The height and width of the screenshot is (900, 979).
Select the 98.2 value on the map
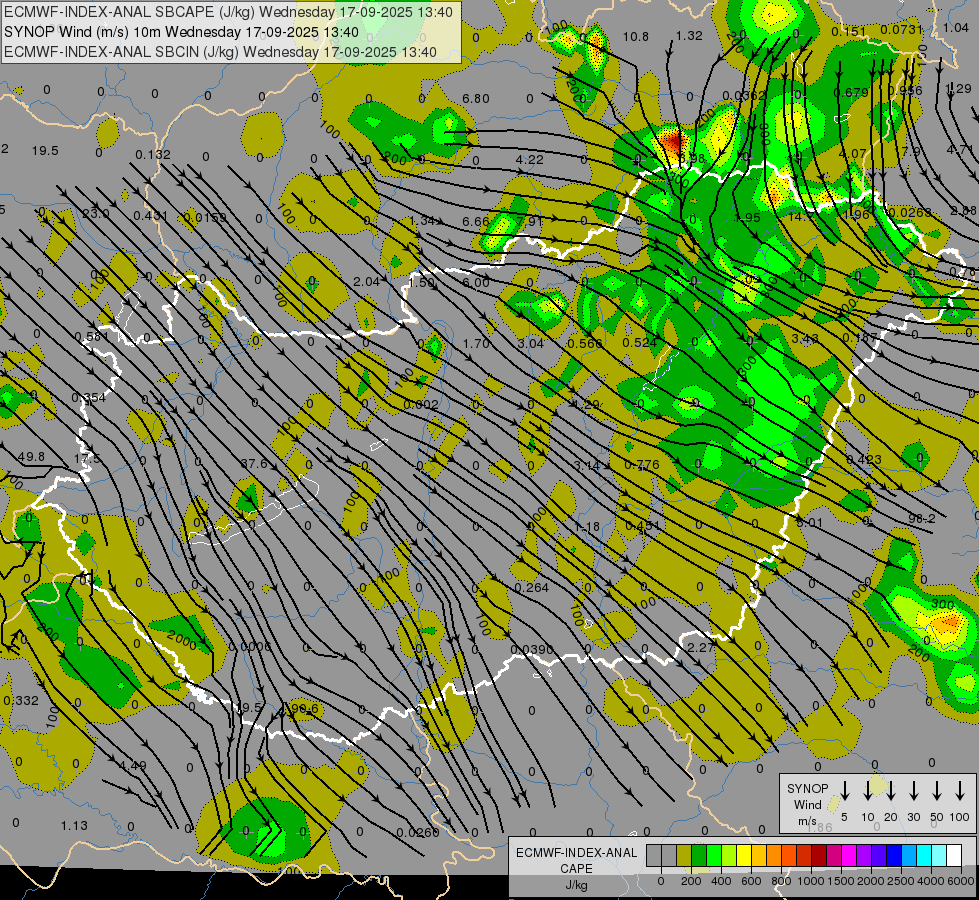point(921,519)
